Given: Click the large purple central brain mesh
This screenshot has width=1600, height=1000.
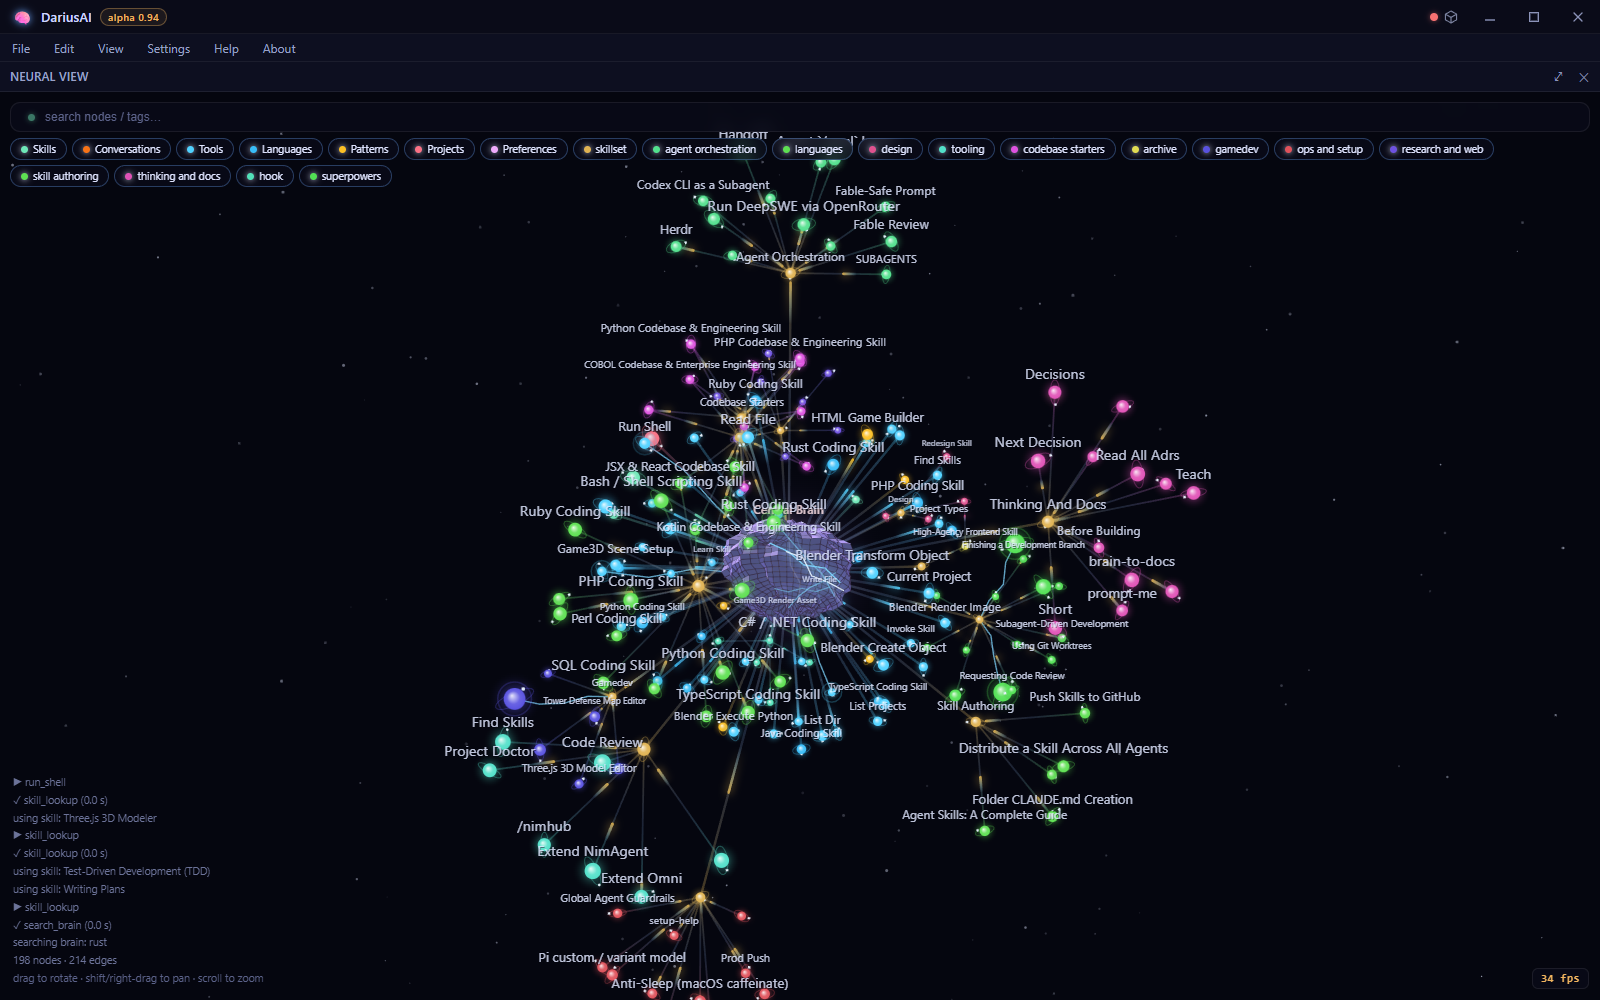Looking at the screenshot, I should coord(786,572).
